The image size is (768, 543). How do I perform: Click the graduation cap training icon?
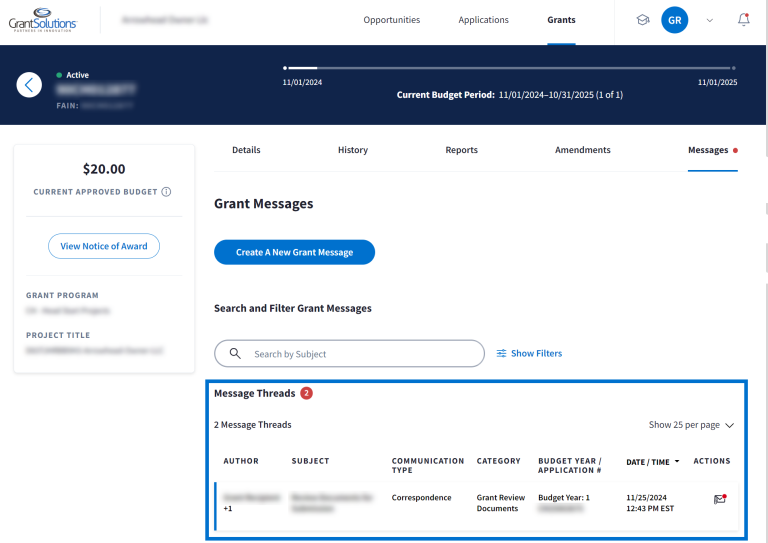[x=643, y=20]
